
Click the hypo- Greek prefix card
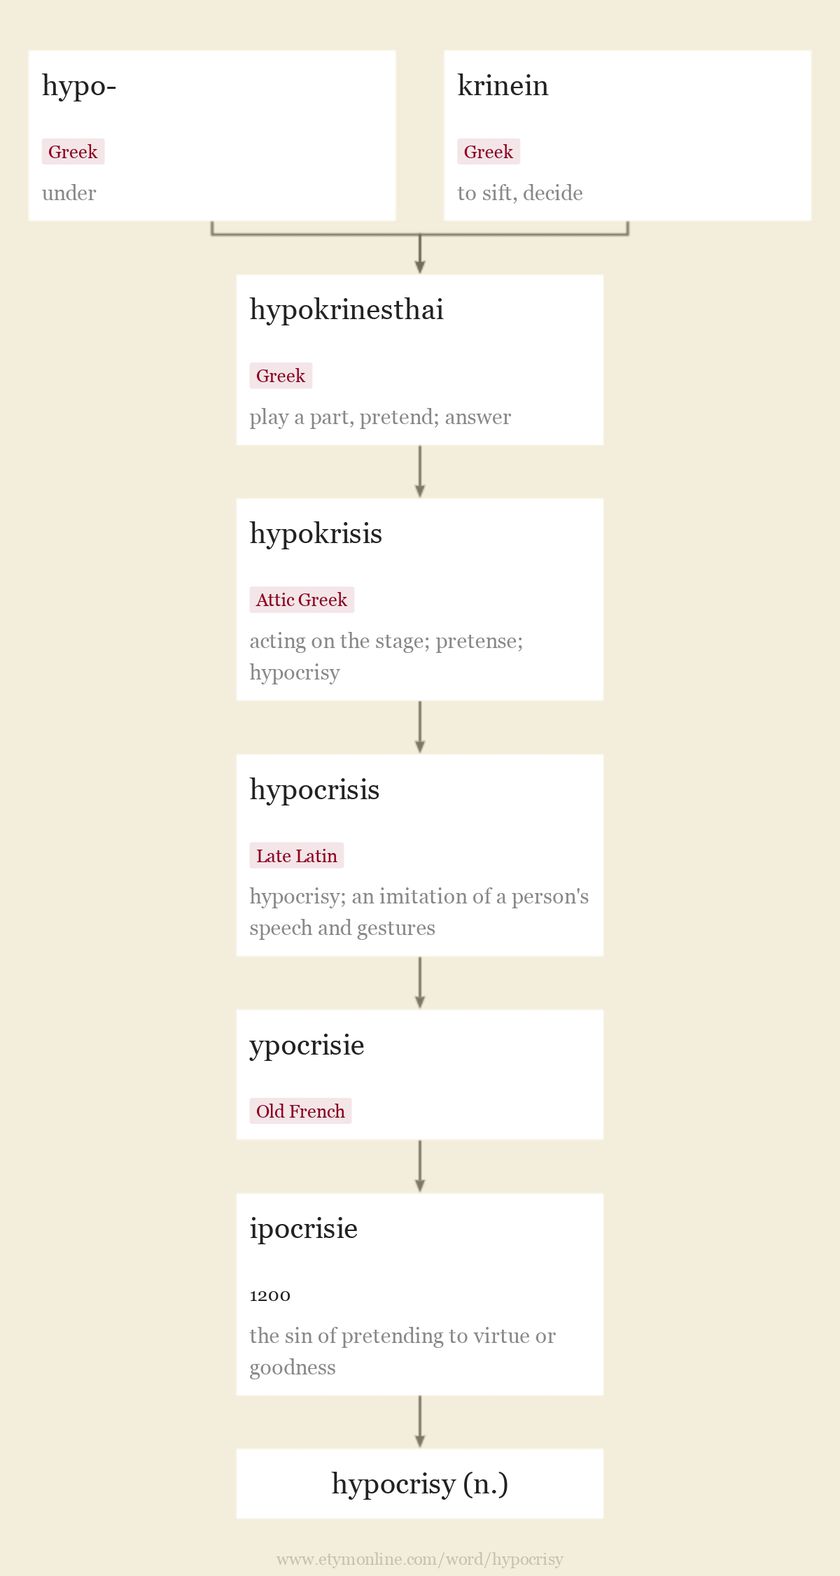point(212,136)
